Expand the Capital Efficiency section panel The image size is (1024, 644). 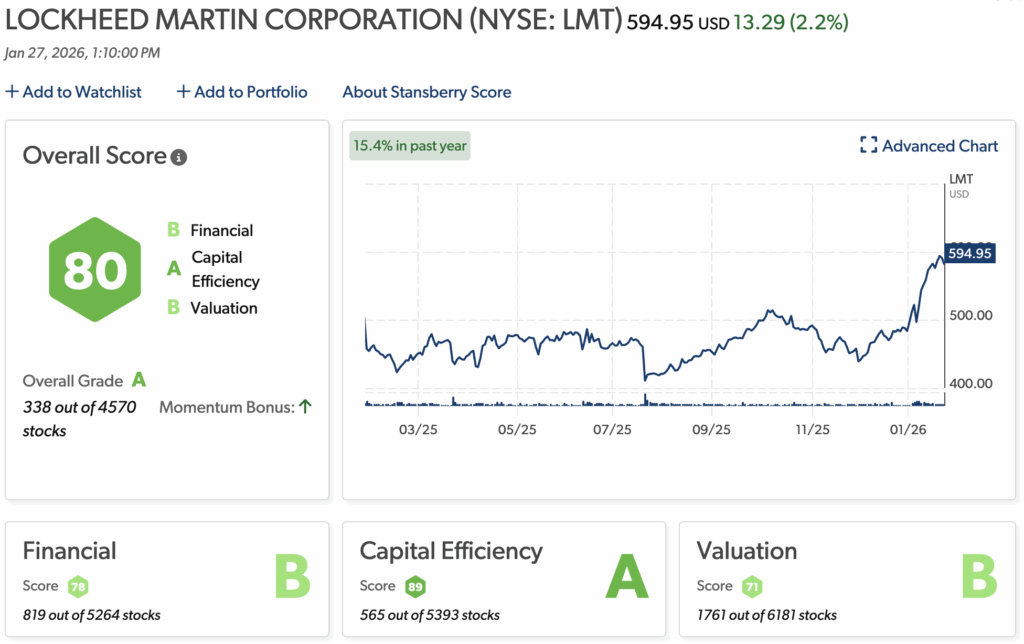(504, 580)
